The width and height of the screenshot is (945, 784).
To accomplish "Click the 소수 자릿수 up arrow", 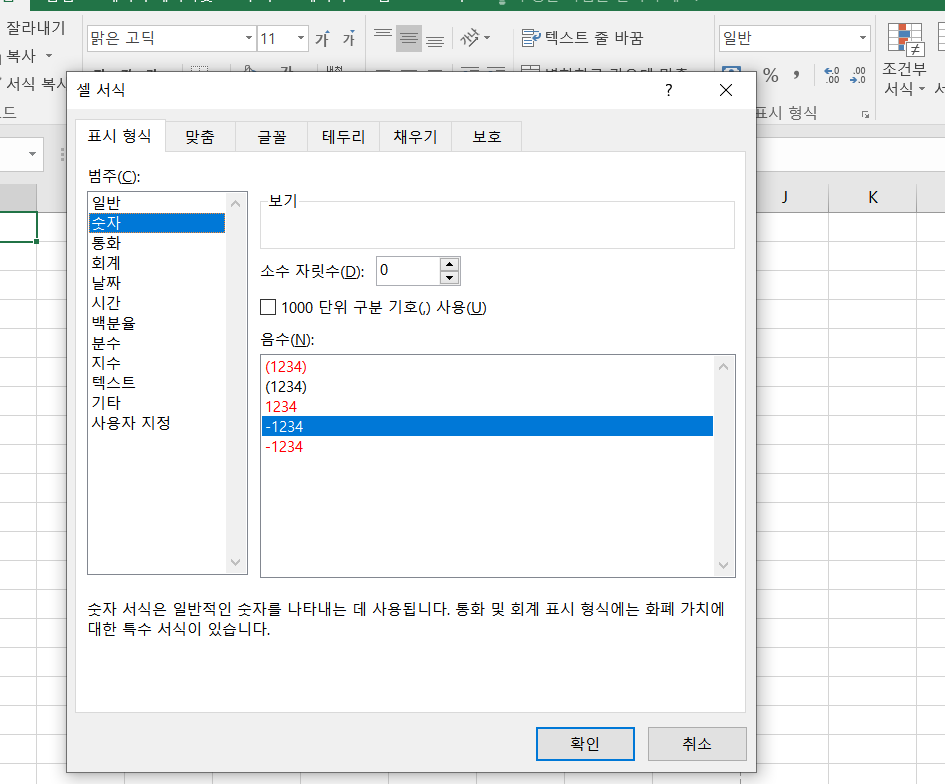I will click(x=448, y=264).
